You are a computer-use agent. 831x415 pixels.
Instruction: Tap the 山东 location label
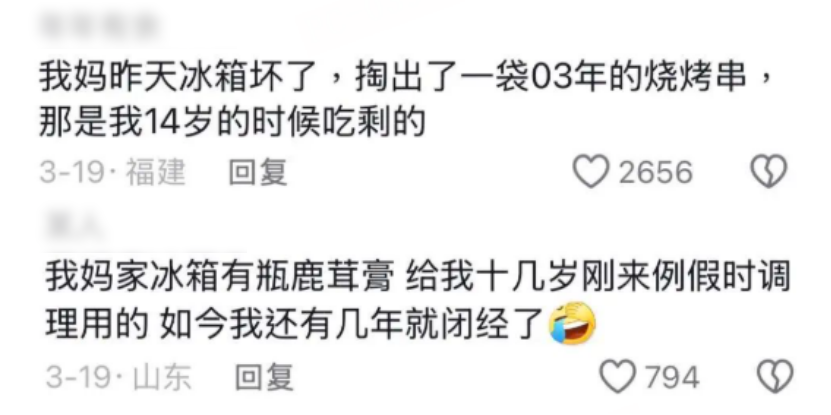162,377
